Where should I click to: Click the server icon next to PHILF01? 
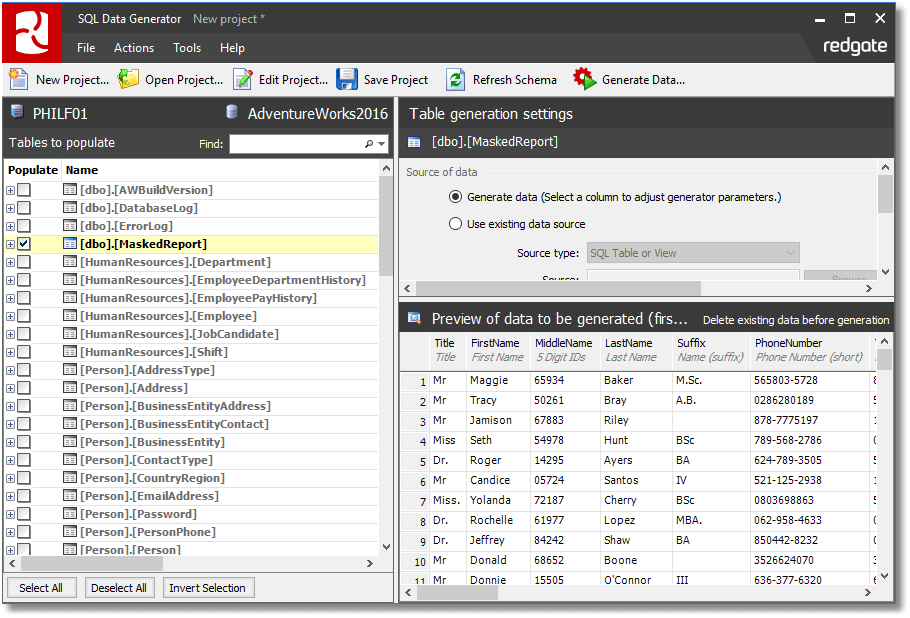point(16,113)
